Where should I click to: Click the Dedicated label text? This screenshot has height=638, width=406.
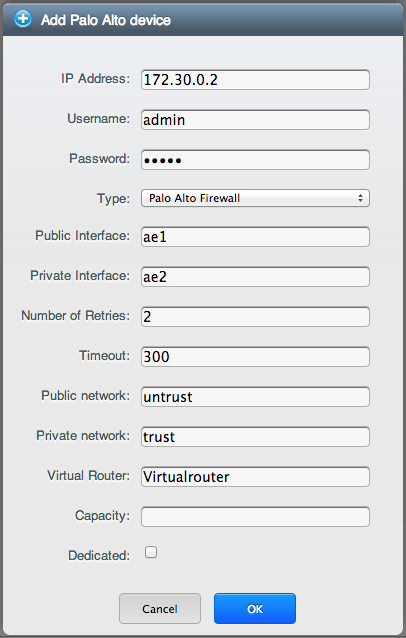pyautogui.click(x=99, y=555)
